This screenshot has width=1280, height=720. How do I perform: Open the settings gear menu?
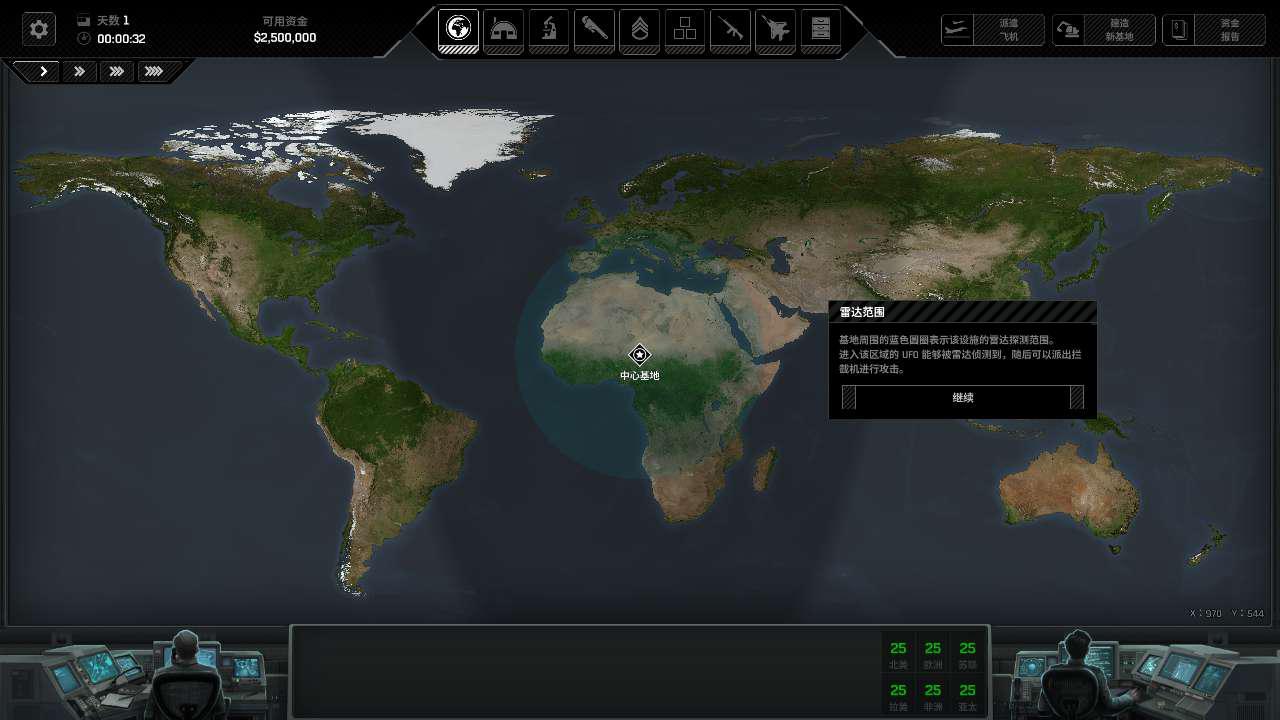click(39, 29)
